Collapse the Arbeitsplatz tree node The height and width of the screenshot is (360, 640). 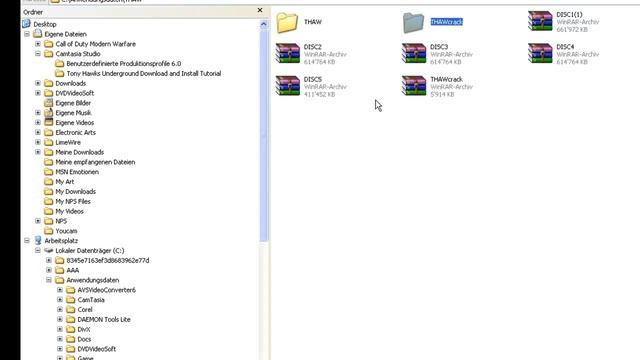(x=27, y=241)
